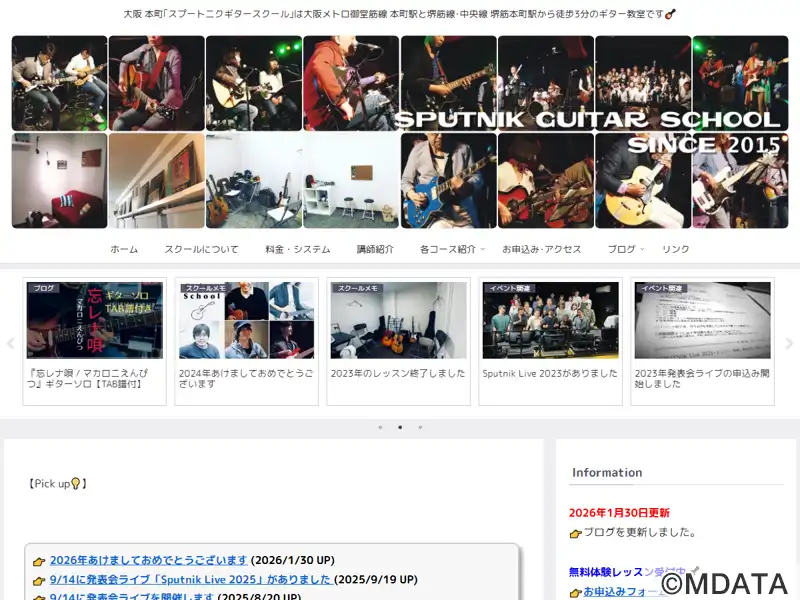Open the 9/14 Sputnik Live 2025 がありました link

[191, 580]
